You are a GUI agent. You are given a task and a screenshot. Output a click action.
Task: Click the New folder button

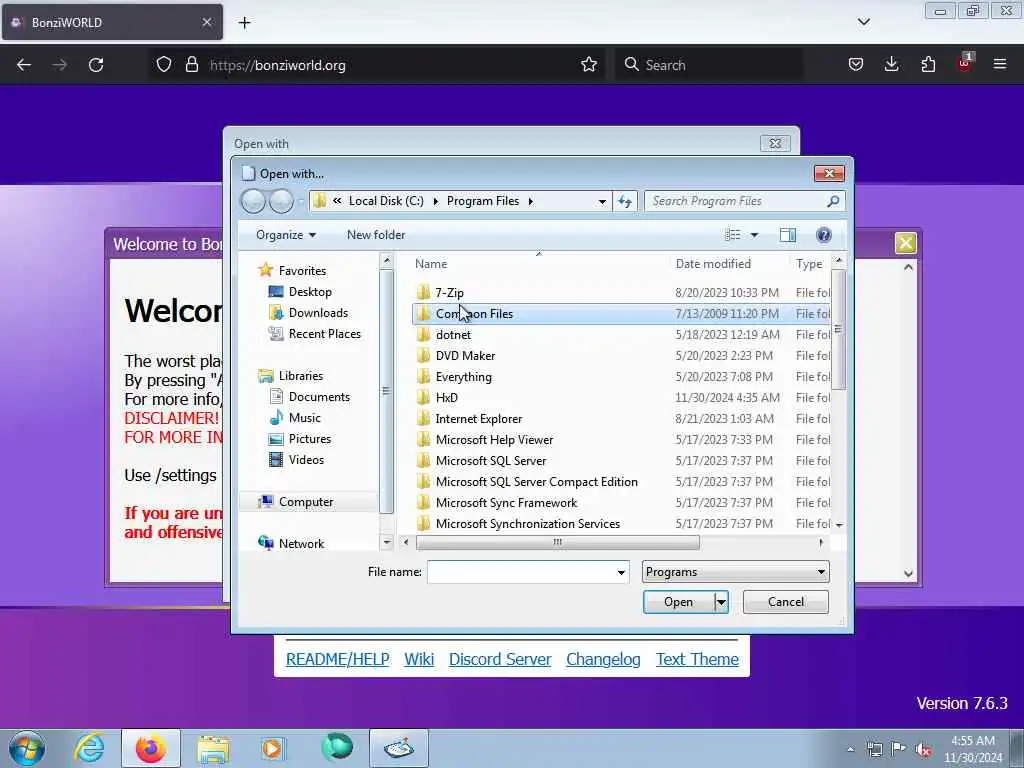(x=376, y=234)
